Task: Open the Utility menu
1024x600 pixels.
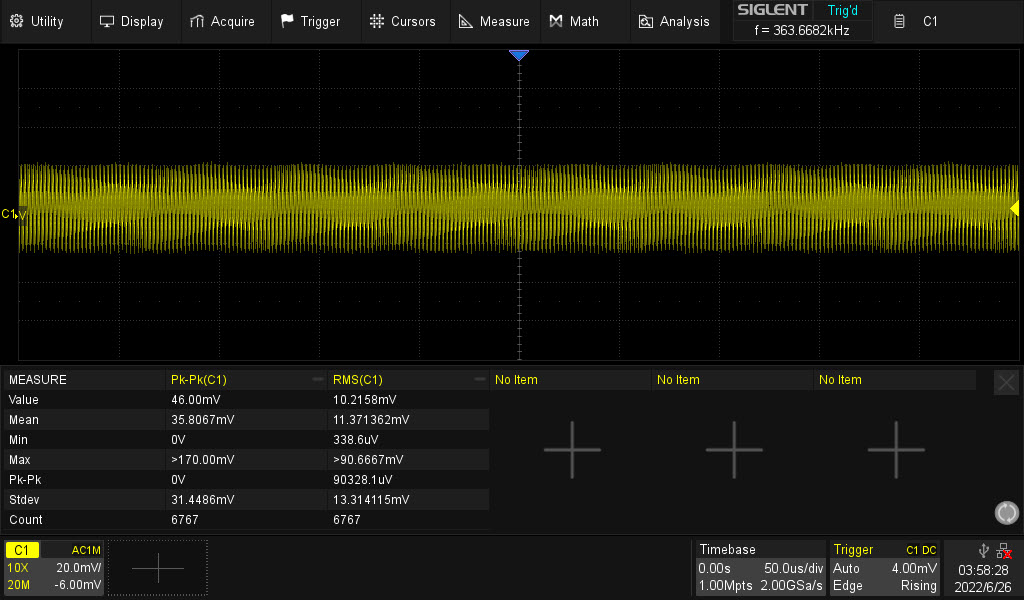Action: pos(37,21)
